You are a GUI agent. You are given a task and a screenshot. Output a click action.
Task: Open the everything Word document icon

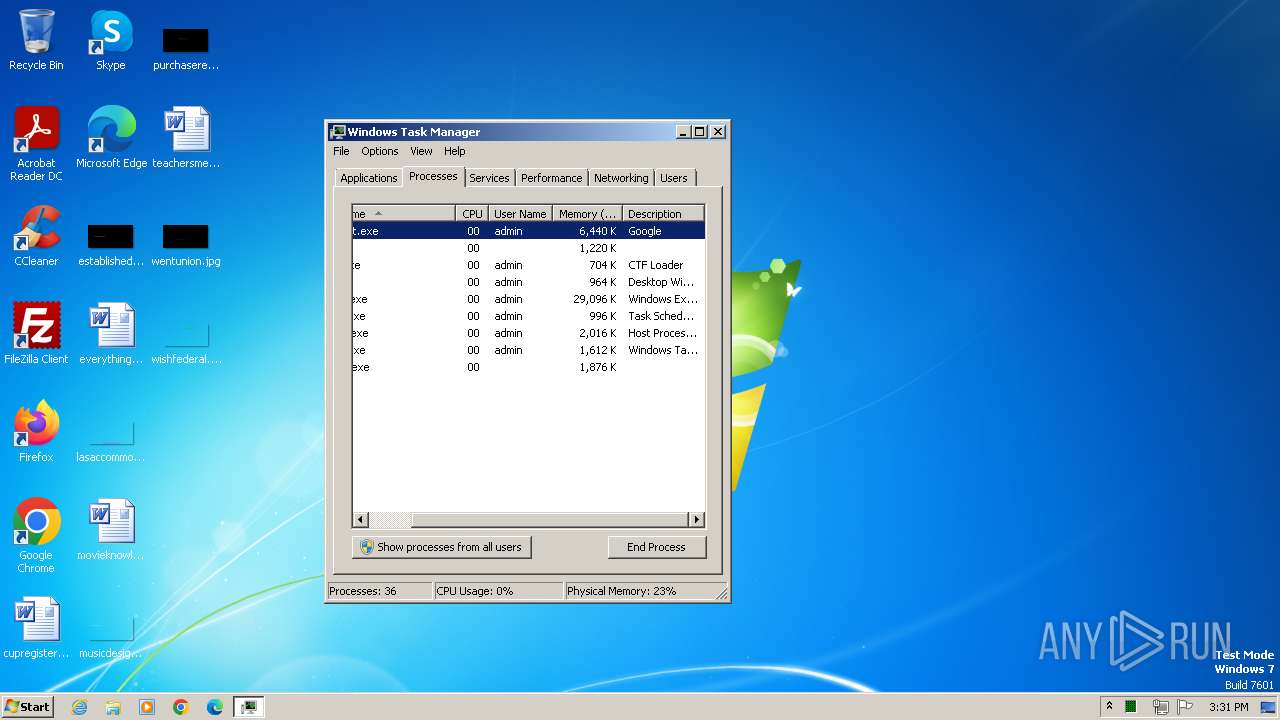point(111,333)
